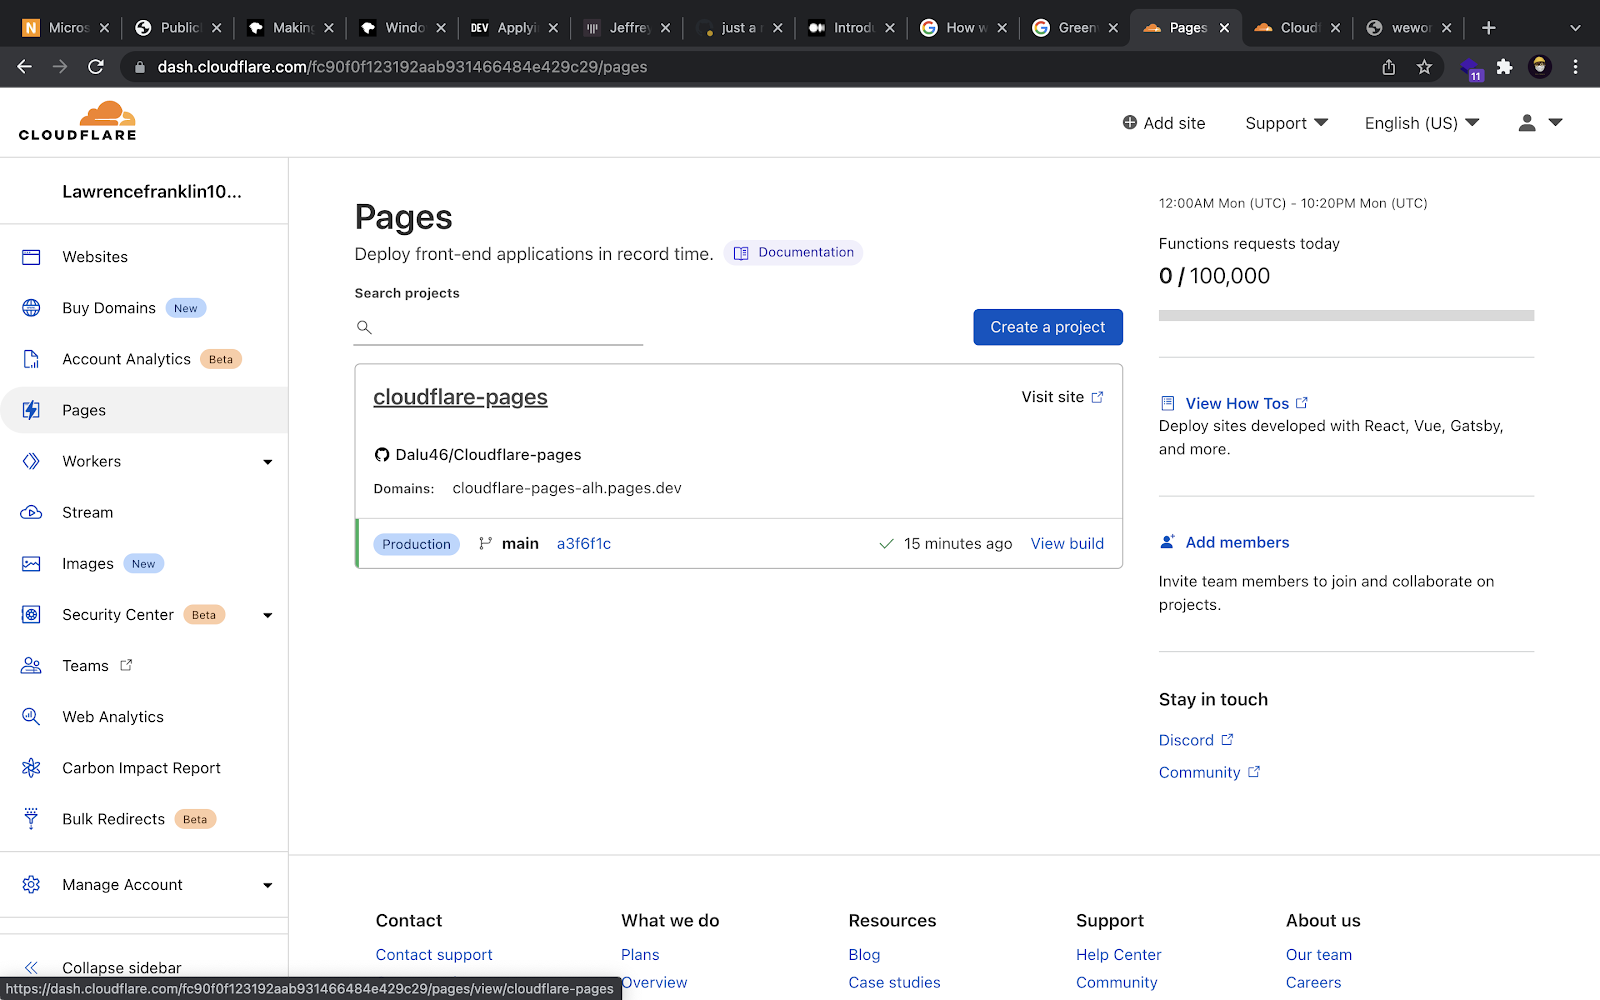Click the Stream cloud icon
The image size is (1600, 1000).
[x=31, y=512]
